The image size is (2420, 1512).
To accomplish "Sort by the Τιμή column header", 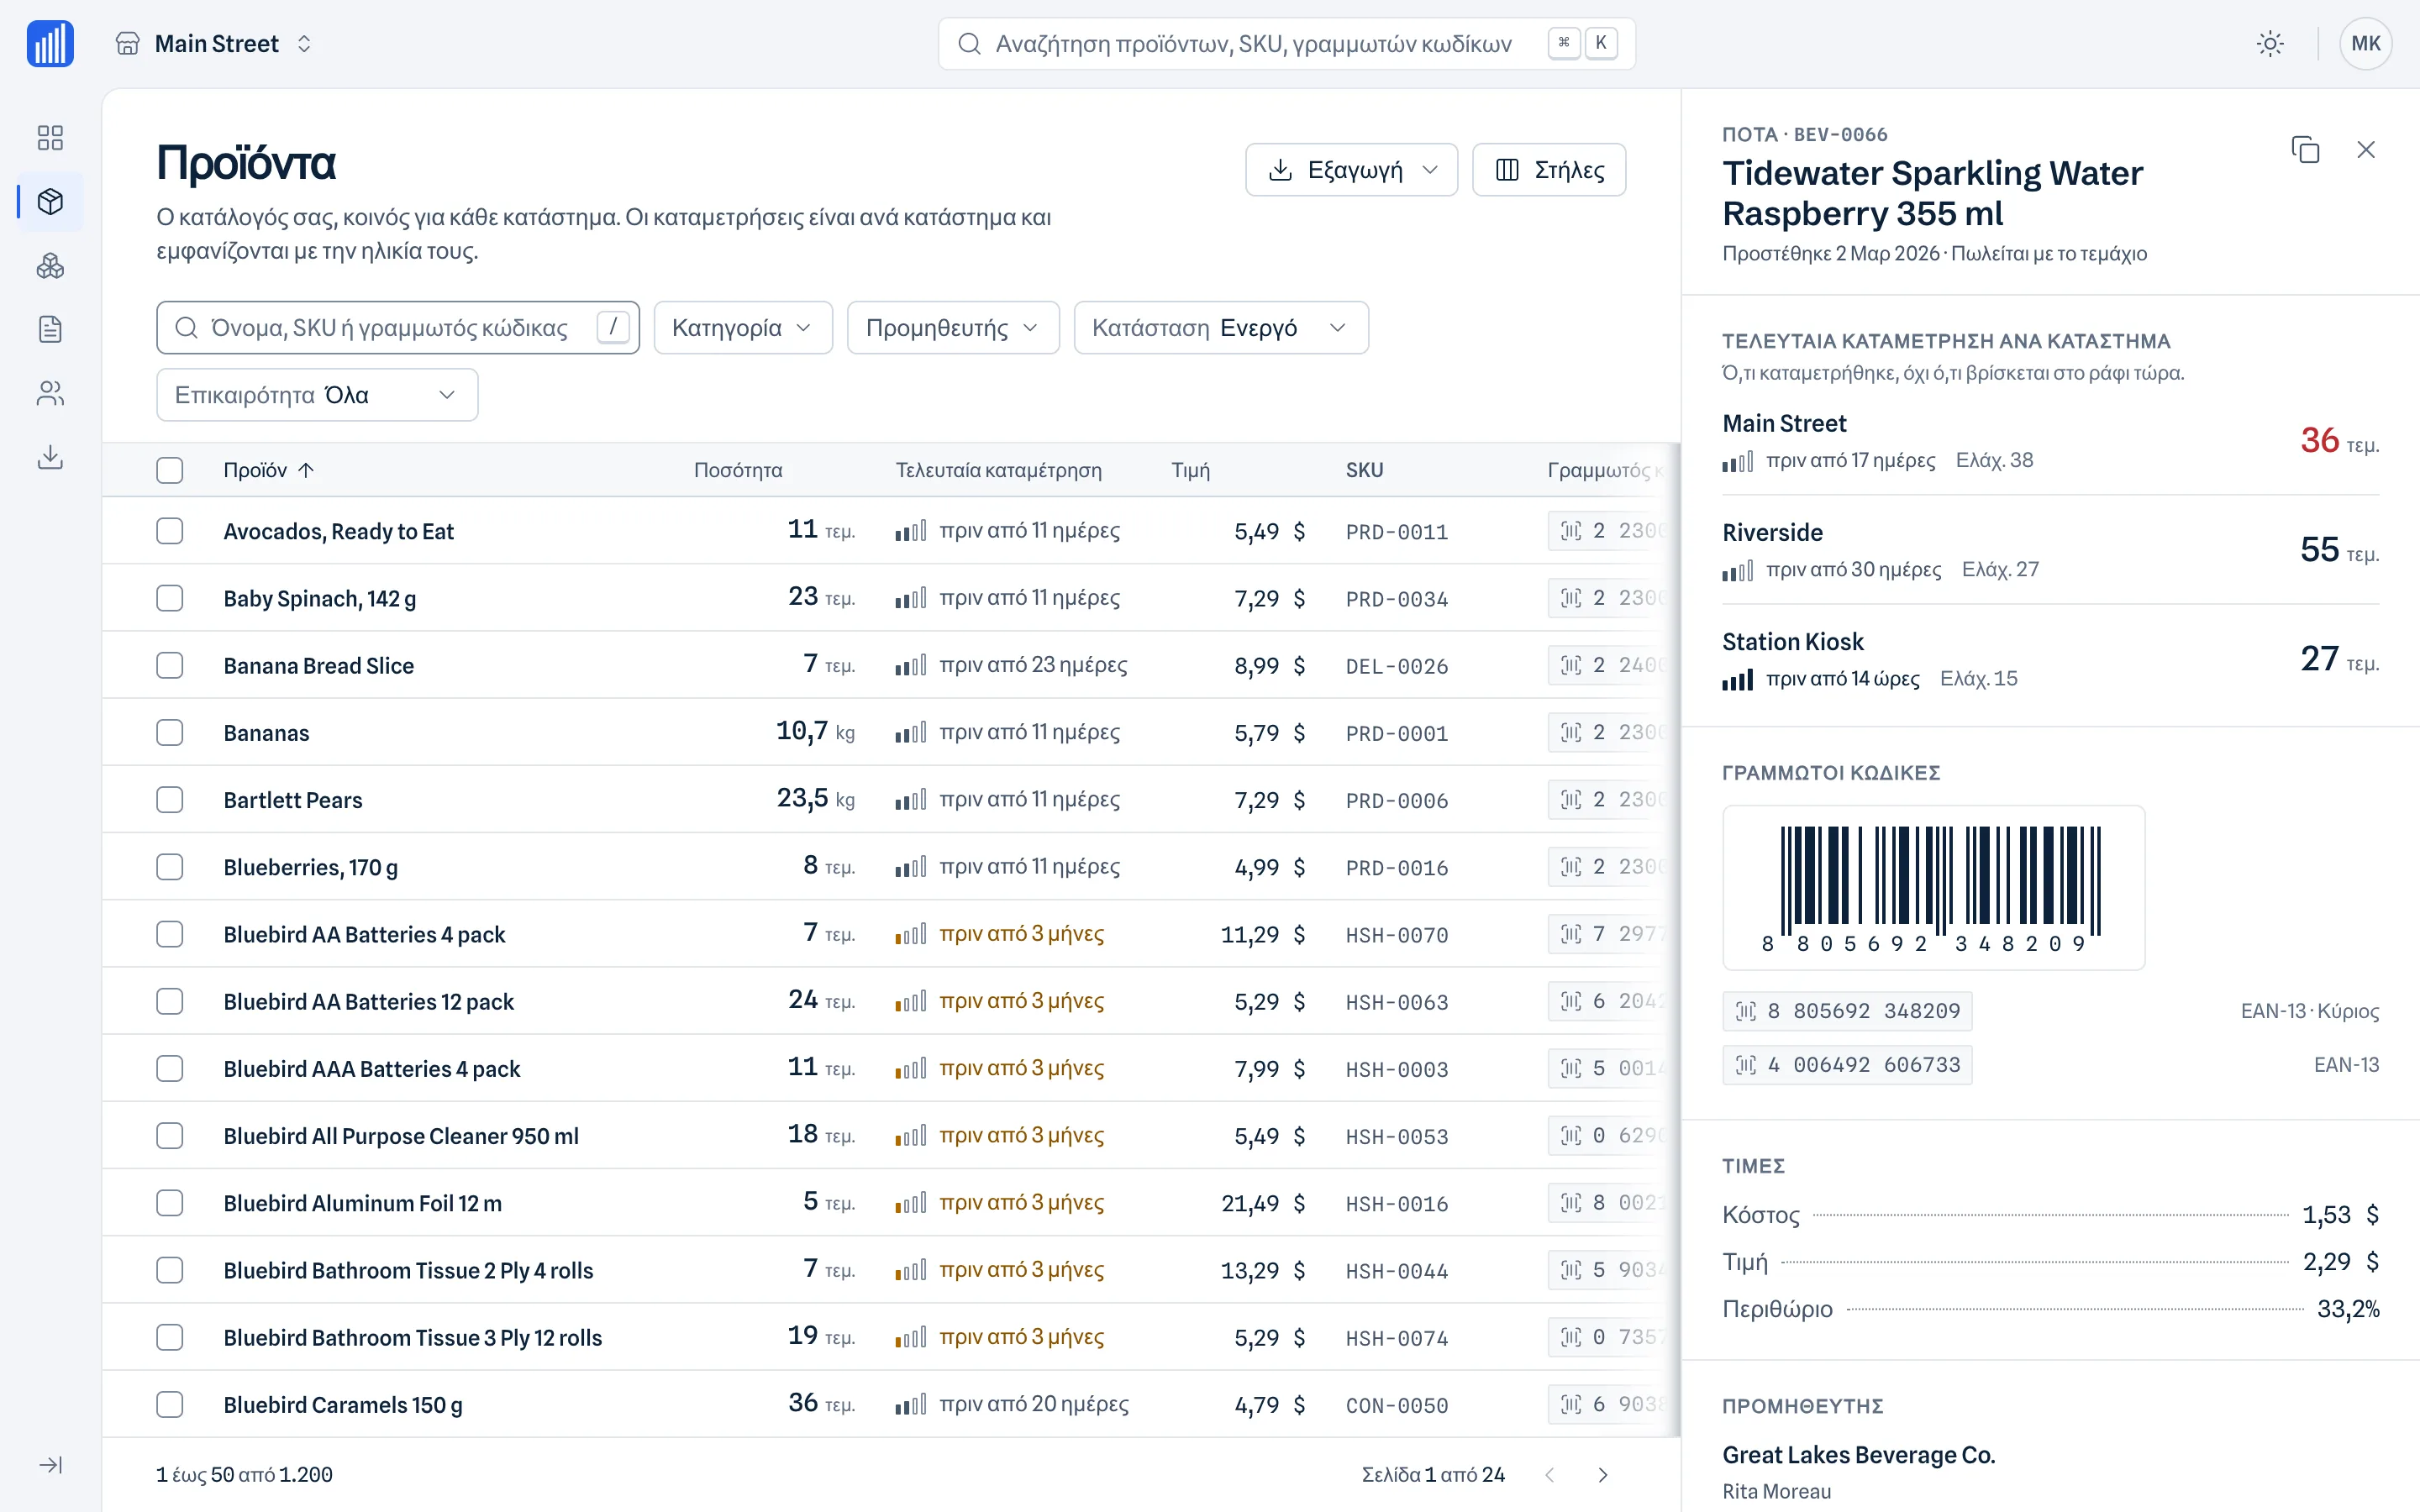I will 1190,470.
